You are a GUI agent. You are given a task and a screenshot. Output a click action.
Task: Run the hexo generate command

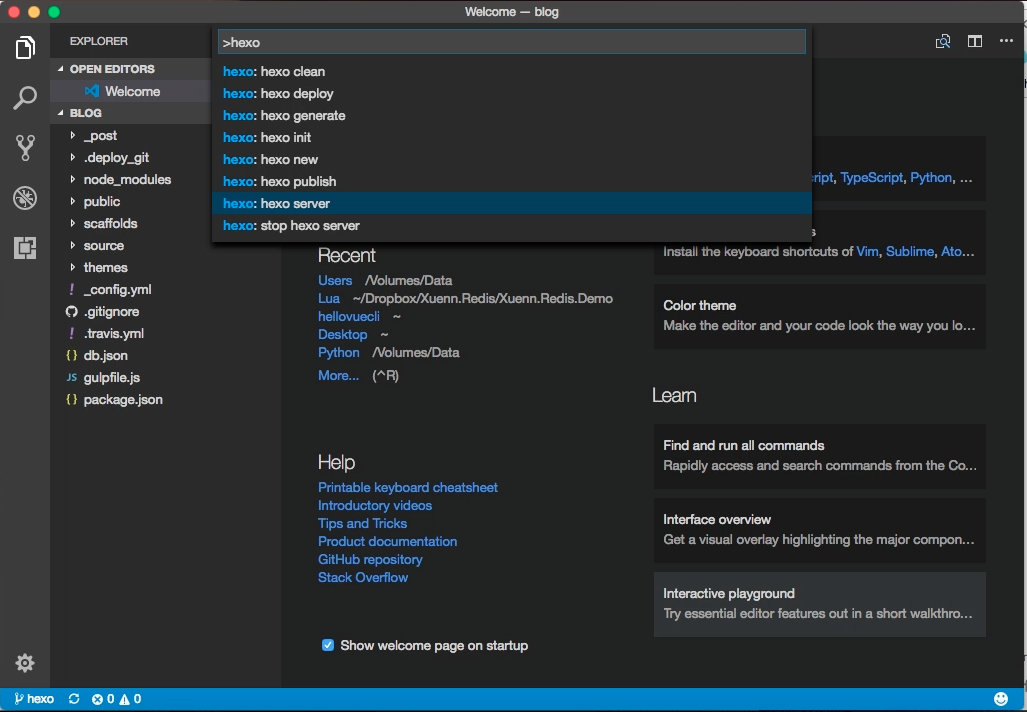point(512,115)
